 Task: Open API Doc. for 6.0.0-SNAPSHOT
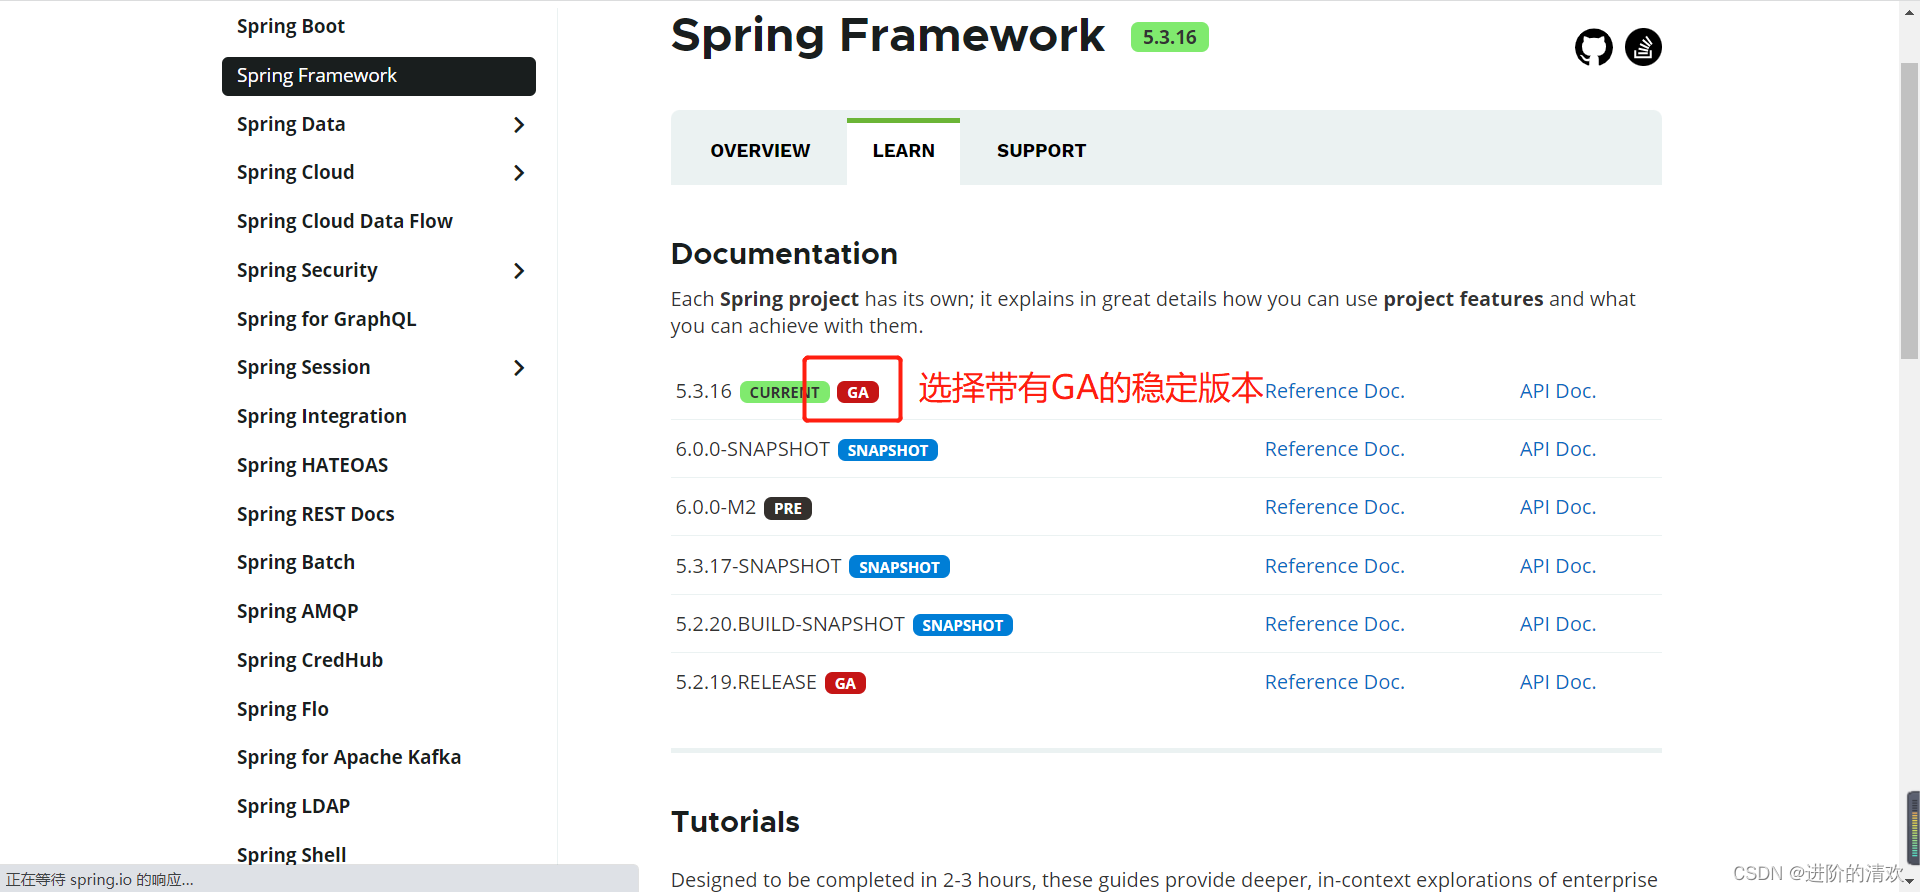pyautogui.click(x=1557, y=450)
